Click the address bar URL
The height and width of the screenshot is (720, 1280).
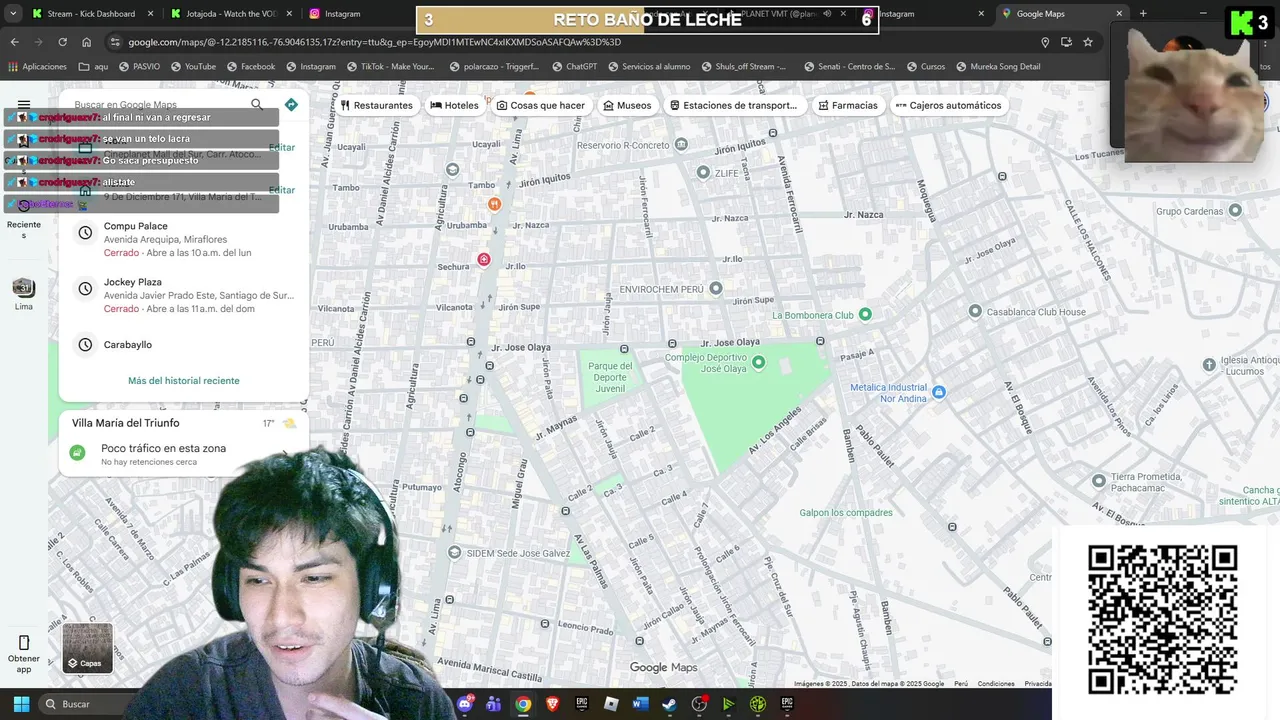[374, 42]
